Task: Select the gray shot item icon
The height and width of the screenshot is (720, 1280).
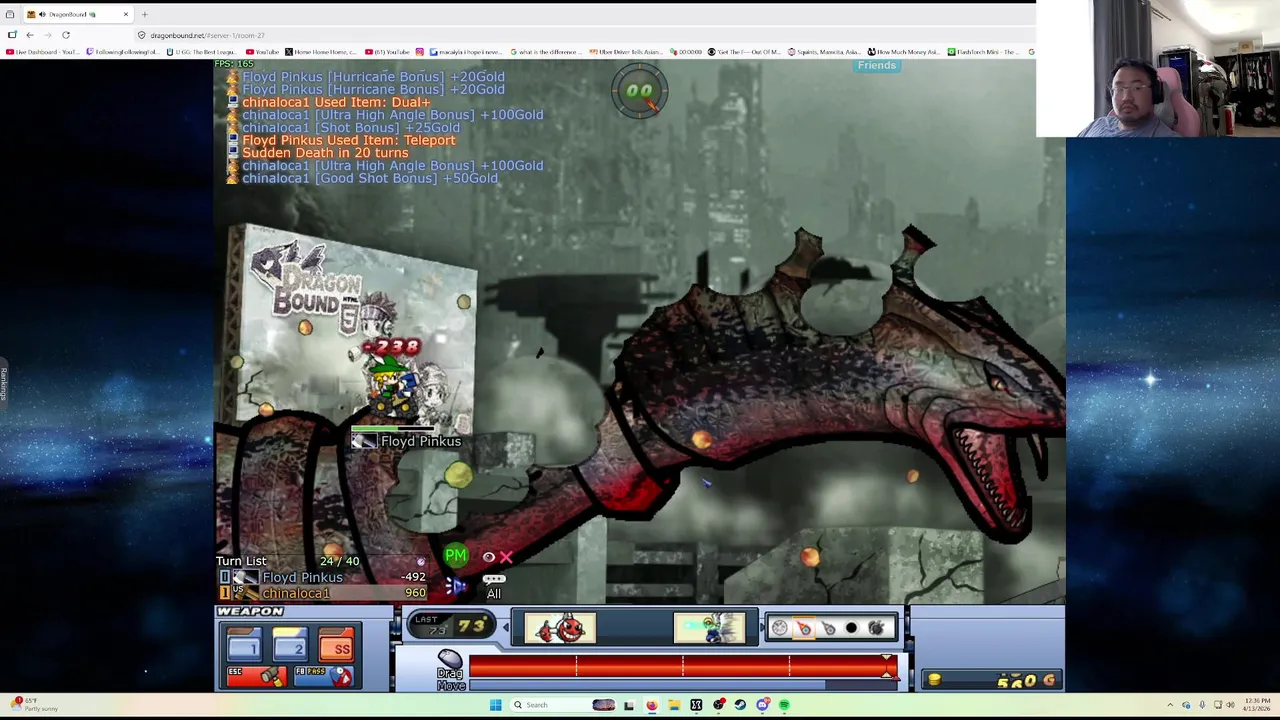Action: click(828, 628)
